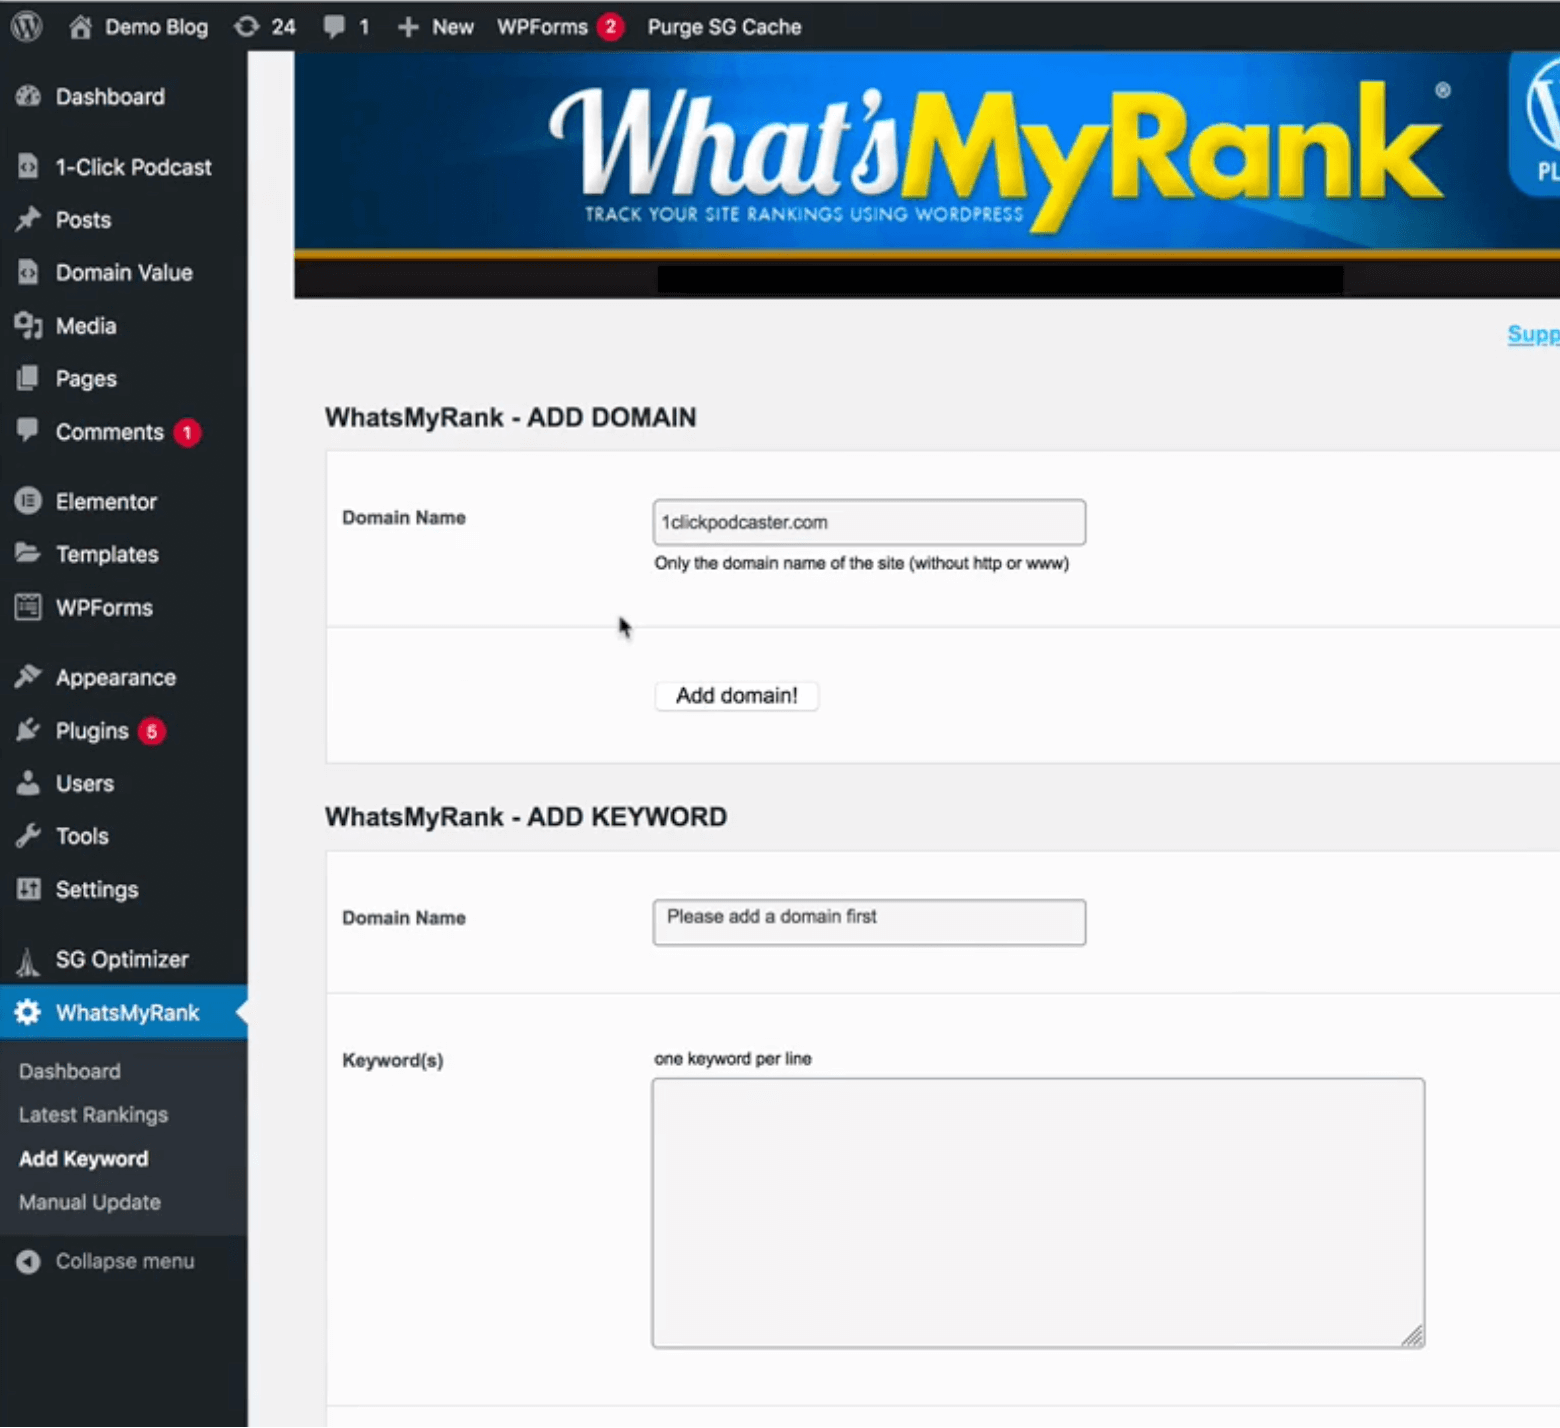
Task: Open the Tools menu
Action: (82, 837)
